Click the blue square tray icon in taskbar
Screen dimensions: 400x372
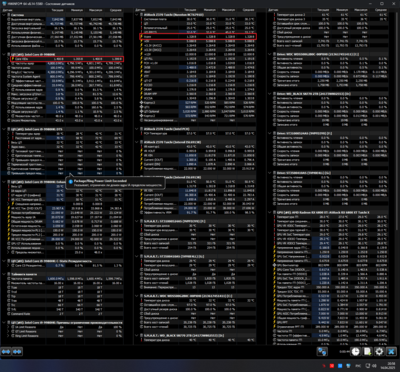pyautogui.click(x=340, y=366)
